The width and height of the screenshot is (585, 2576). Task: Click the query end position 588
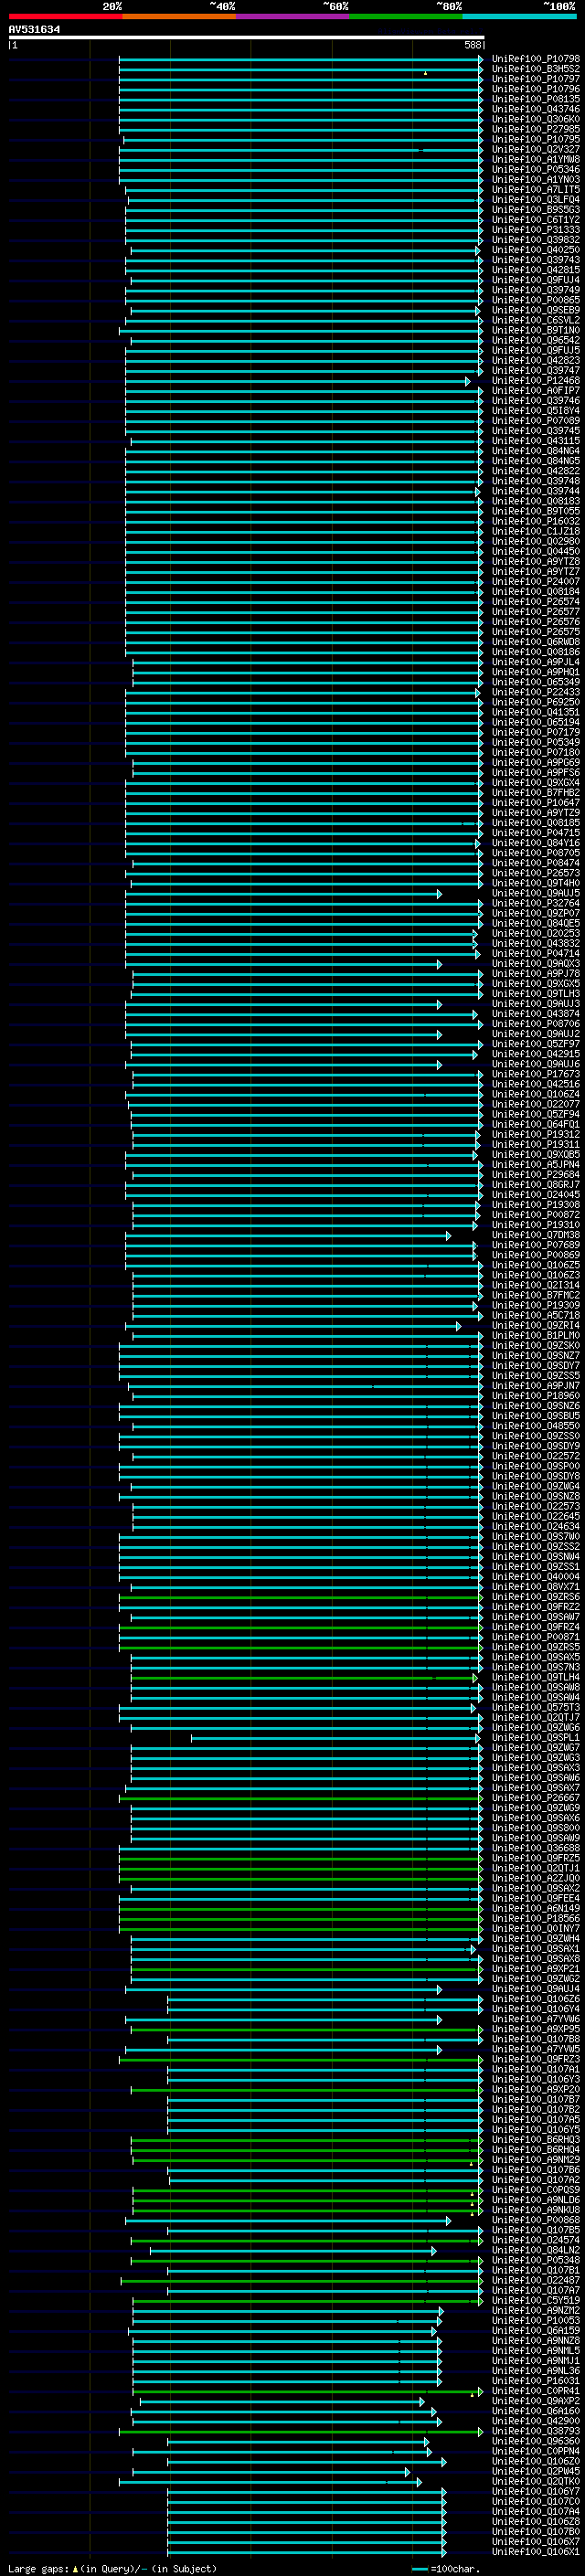point(473,45)
